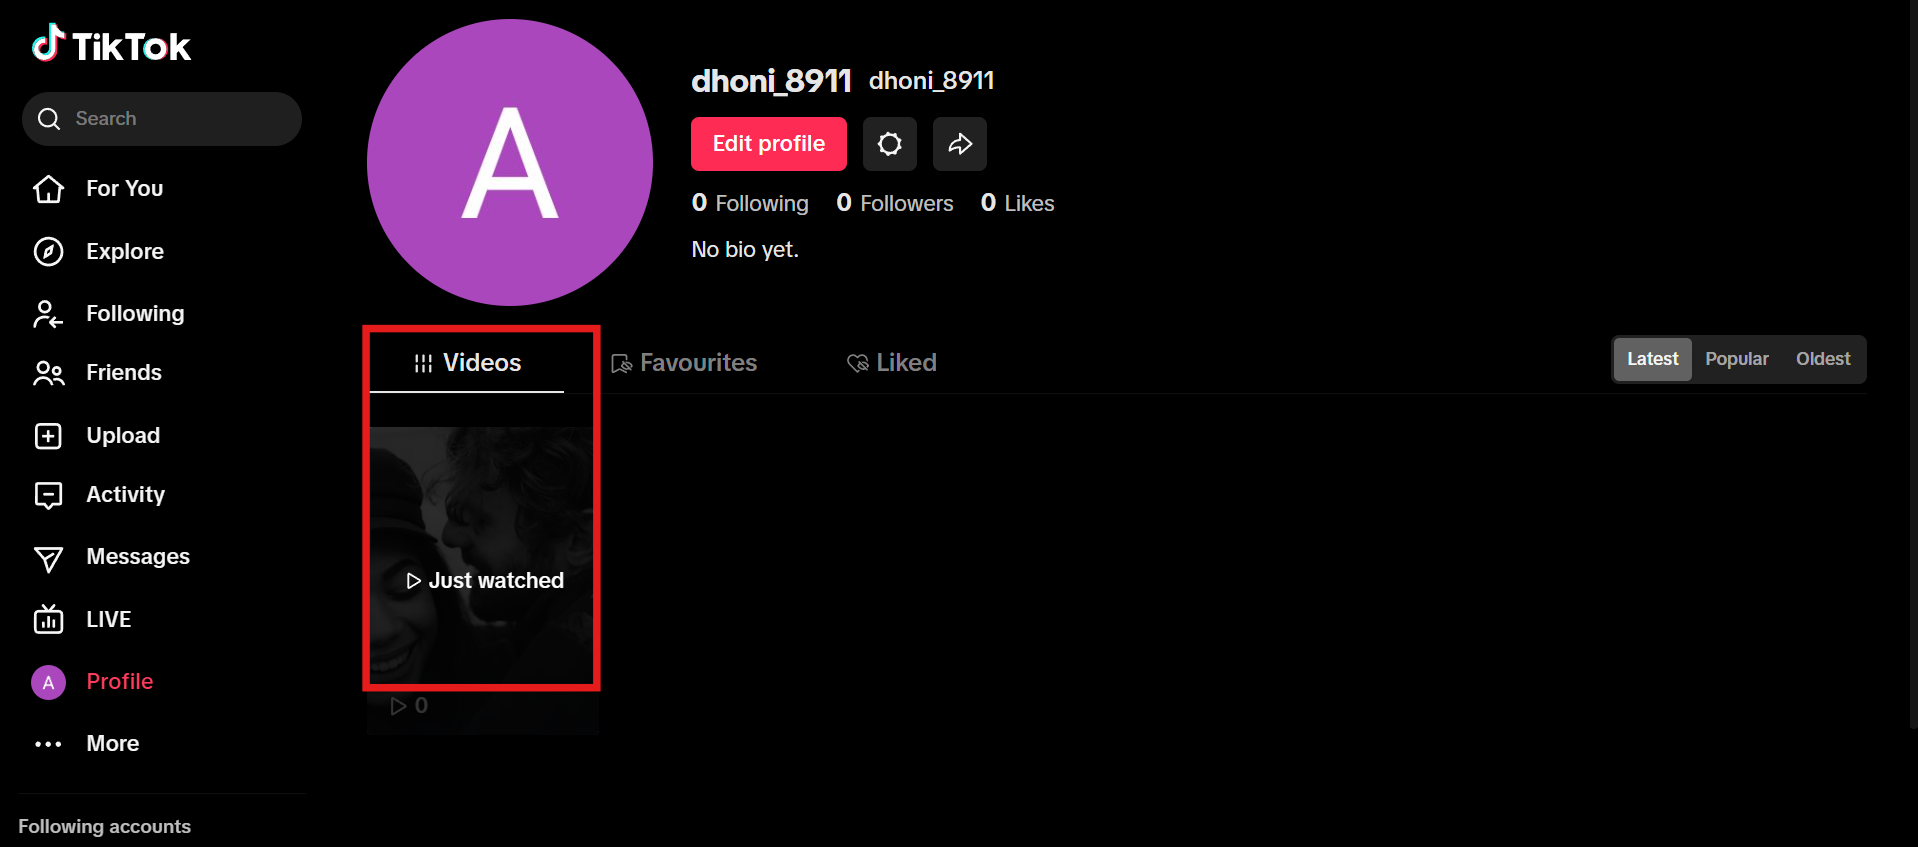
Task: Switch to the Liked tab
Action: point(892,363)
